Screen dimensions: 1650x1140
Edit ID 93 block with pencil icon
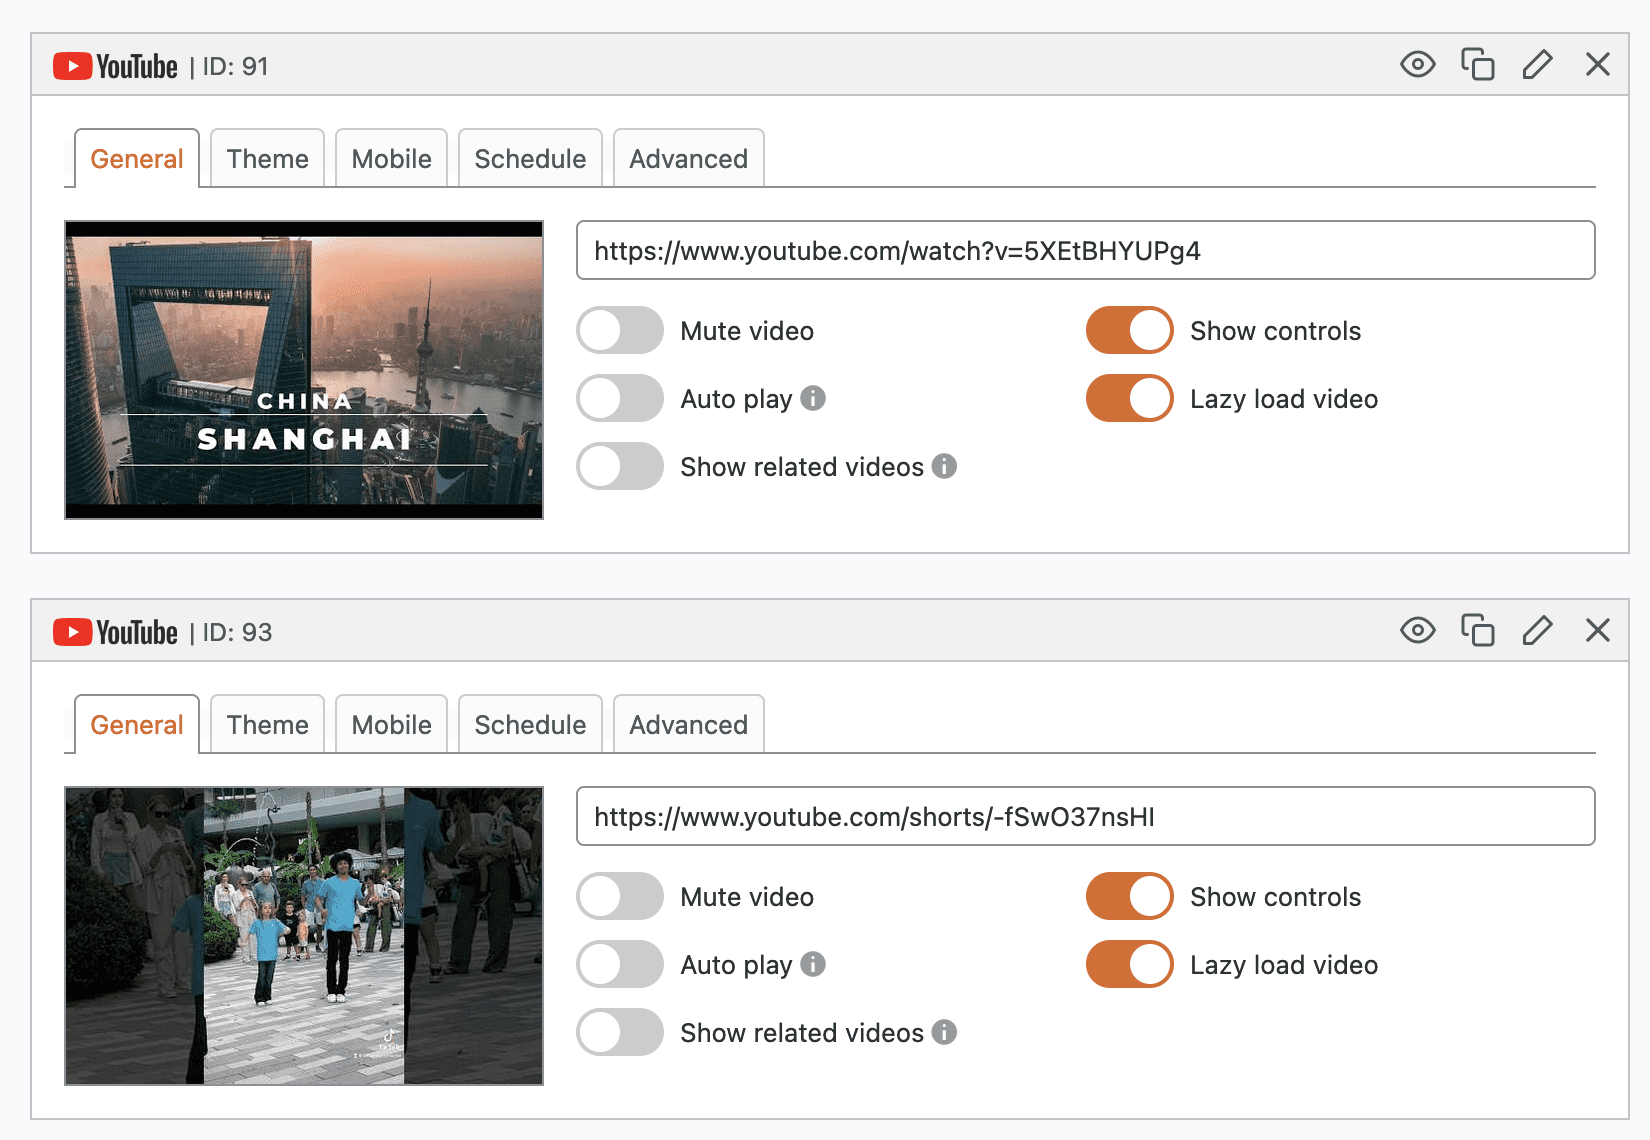[x=1537, y=631]
